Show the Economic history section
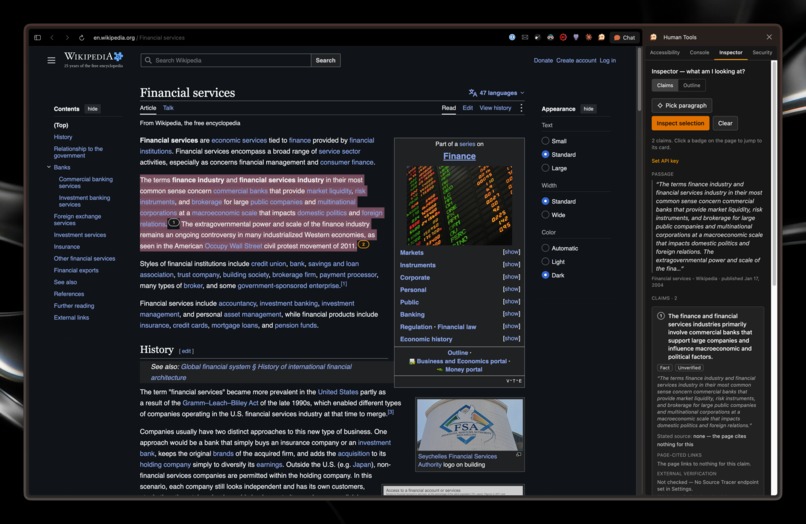This screenshot has width=806, height=524. 511,338
